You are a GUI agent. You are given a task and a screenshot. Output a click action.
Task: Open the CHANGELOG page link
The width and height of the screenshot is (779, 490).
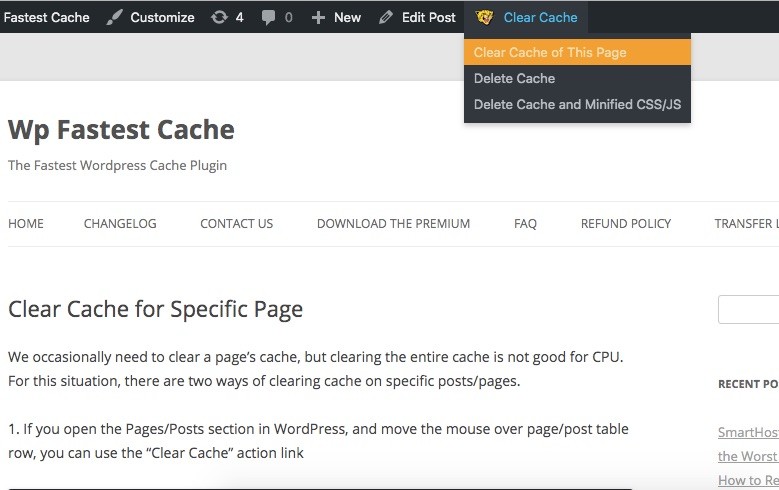pyautogui.click(x=120, y=224)
